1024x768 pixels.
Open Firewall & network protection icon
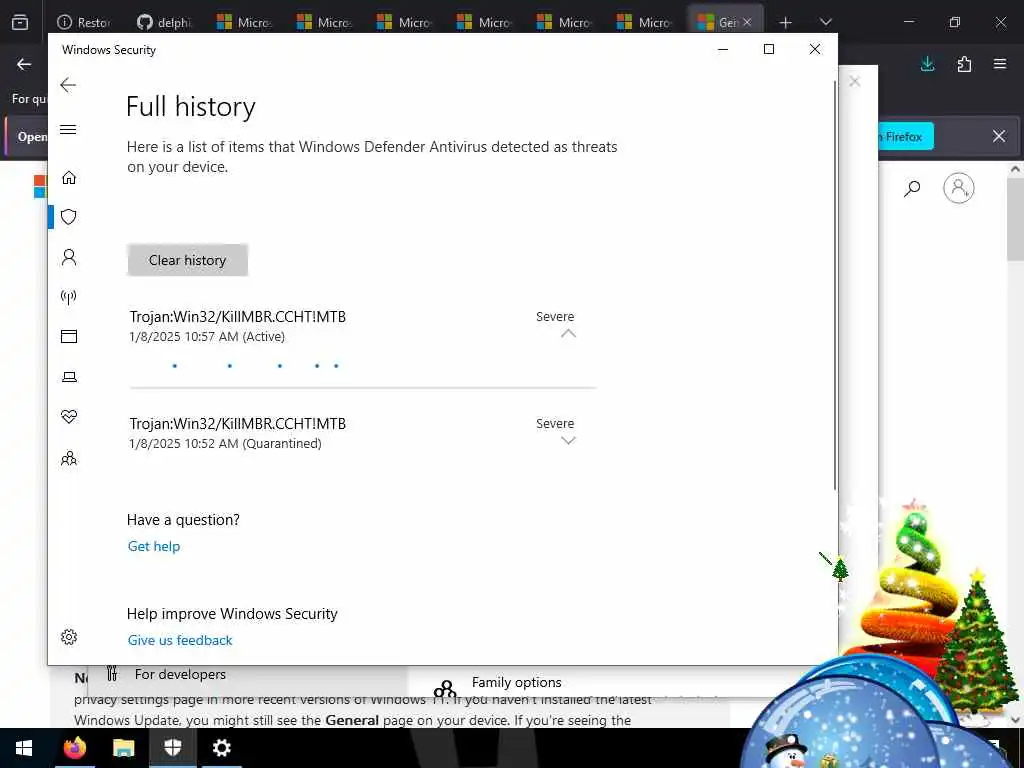69,297
